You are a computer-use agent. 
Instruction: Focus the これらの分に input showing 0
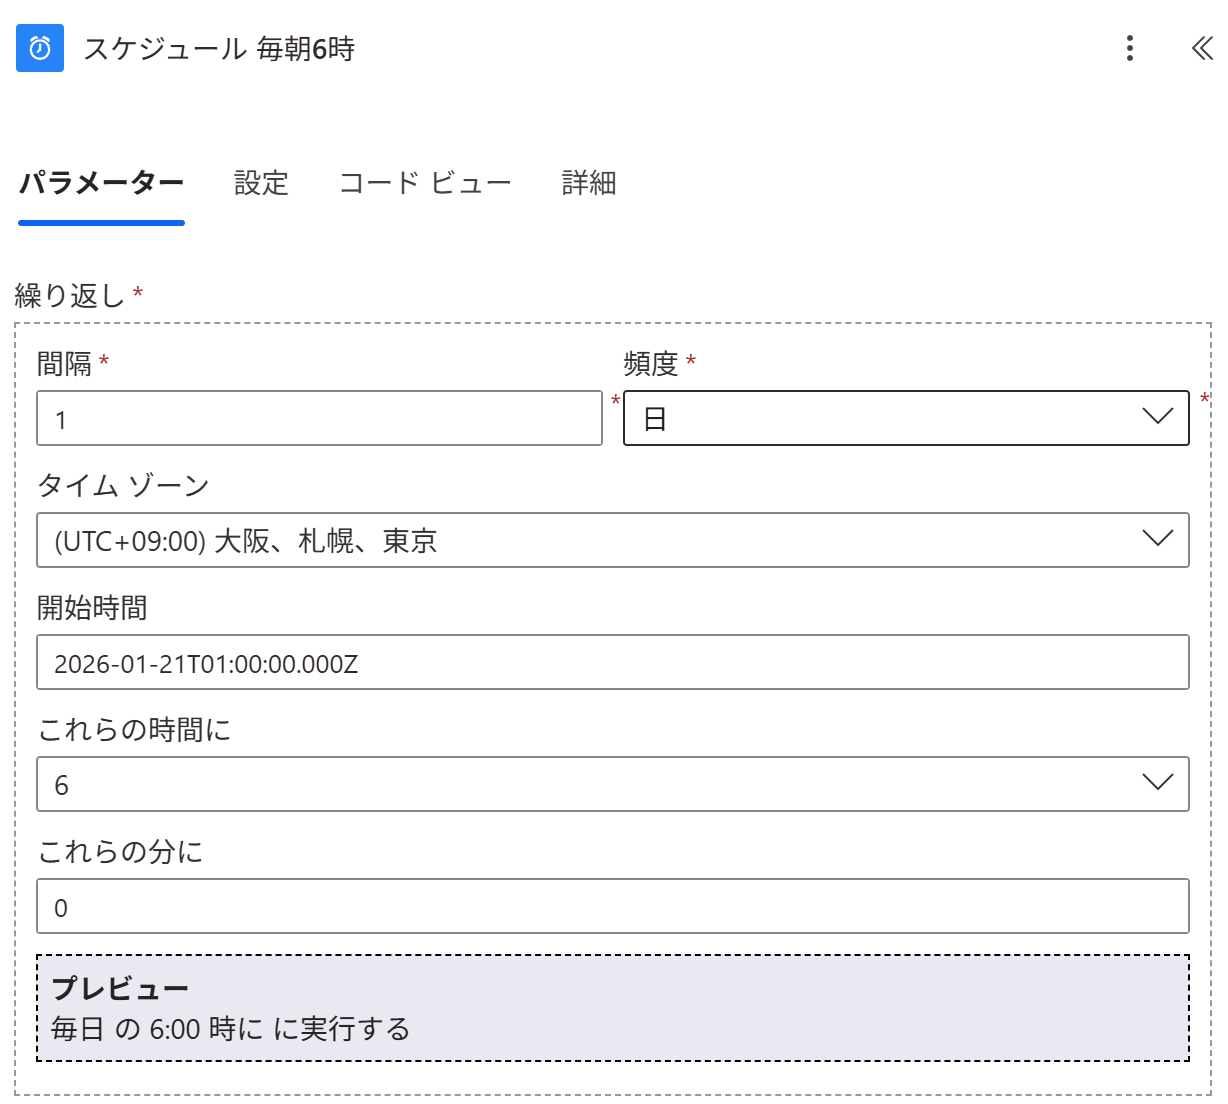(x=612, y=906)
